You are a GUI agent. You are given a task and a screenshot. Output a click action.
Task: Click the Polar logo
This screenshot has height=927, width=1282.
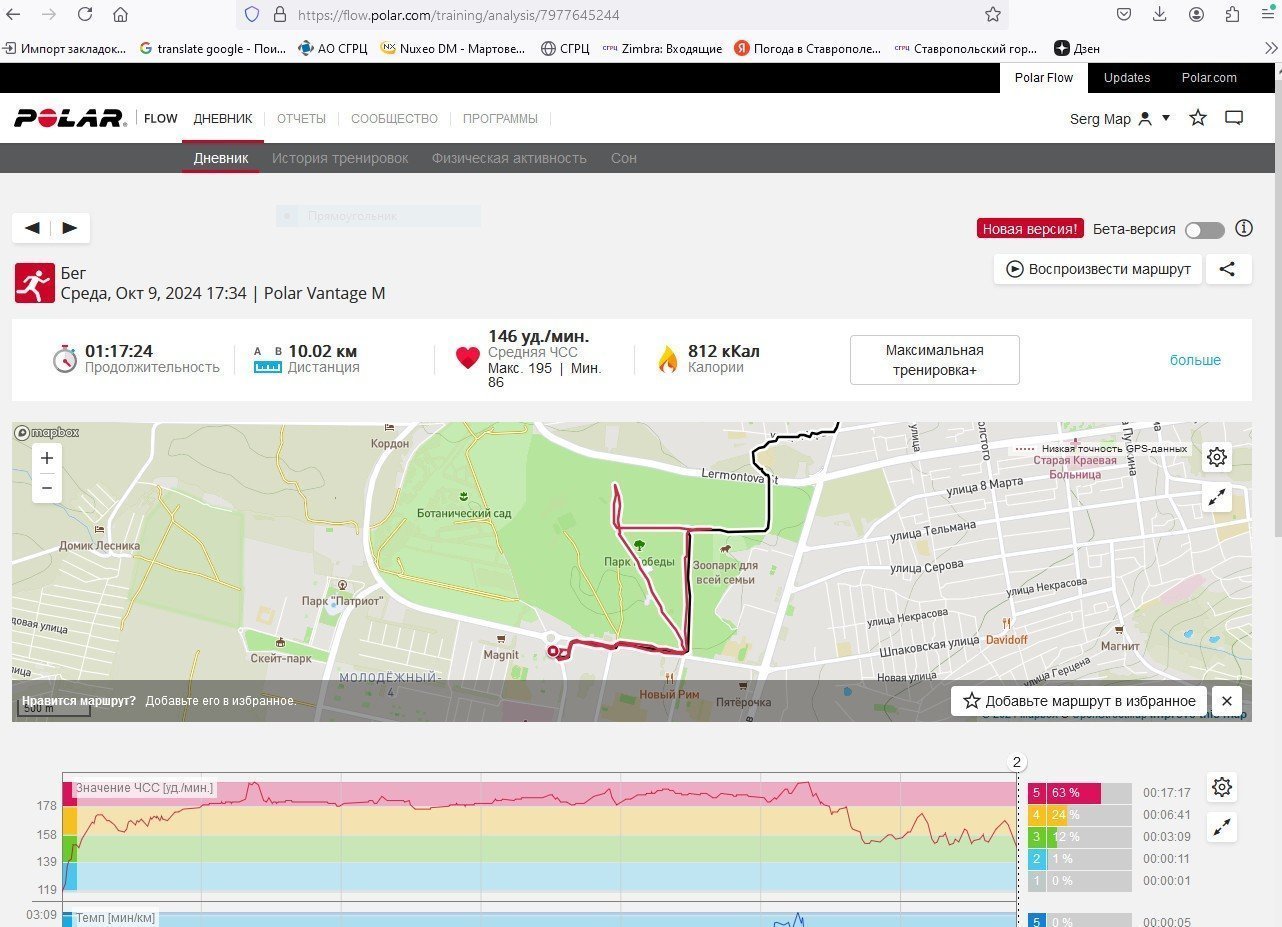[70, 118]
